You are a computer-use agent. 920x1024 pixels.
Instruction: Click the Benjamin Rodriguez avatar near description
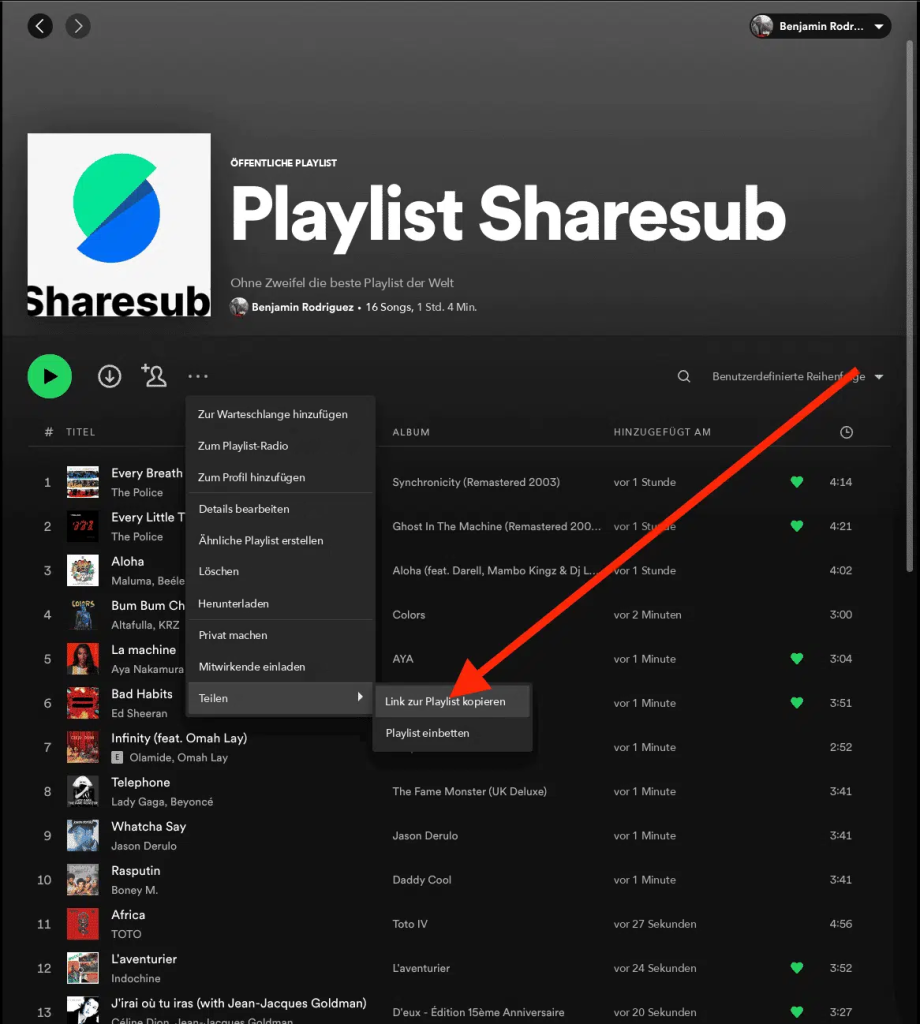[239, 307]
